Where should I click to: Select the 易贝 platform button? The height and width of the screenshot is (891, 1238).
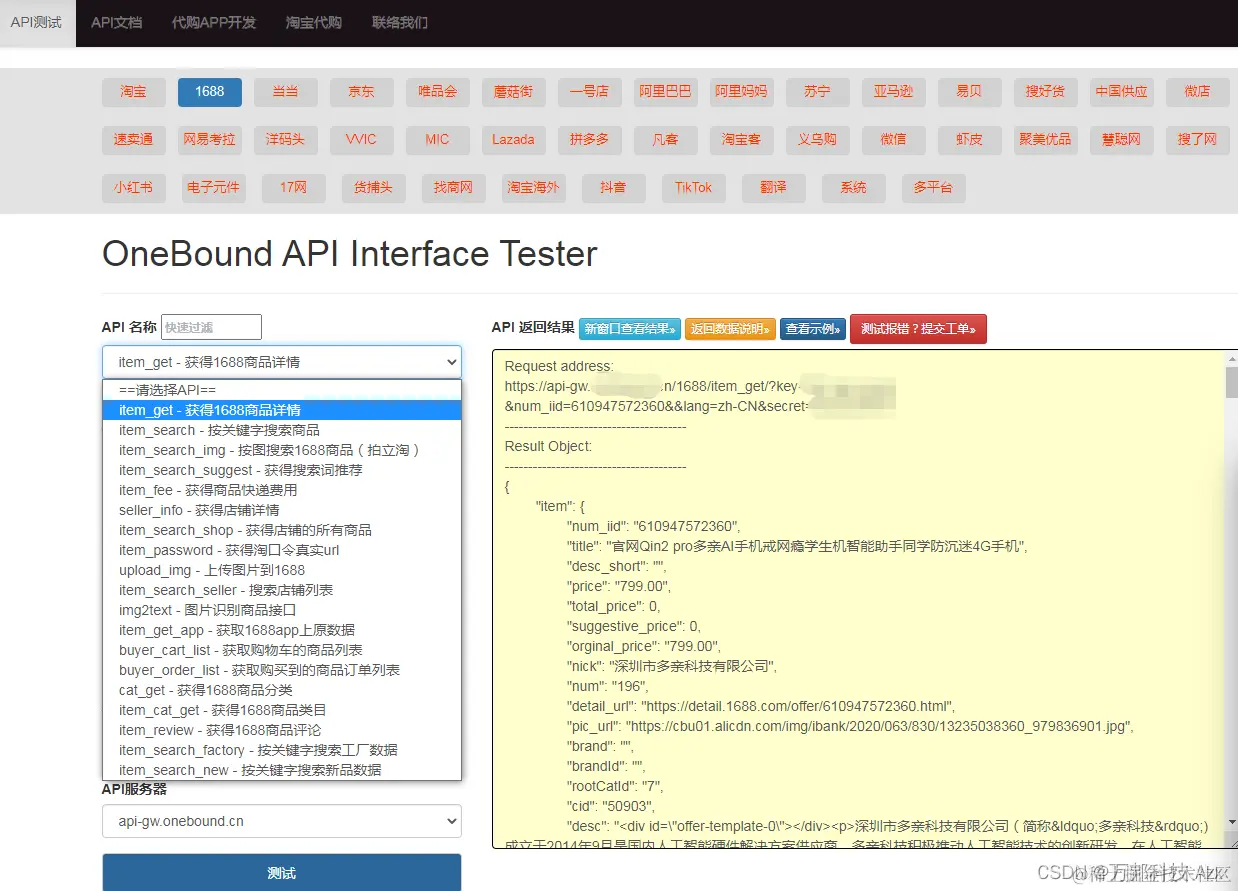970,91
